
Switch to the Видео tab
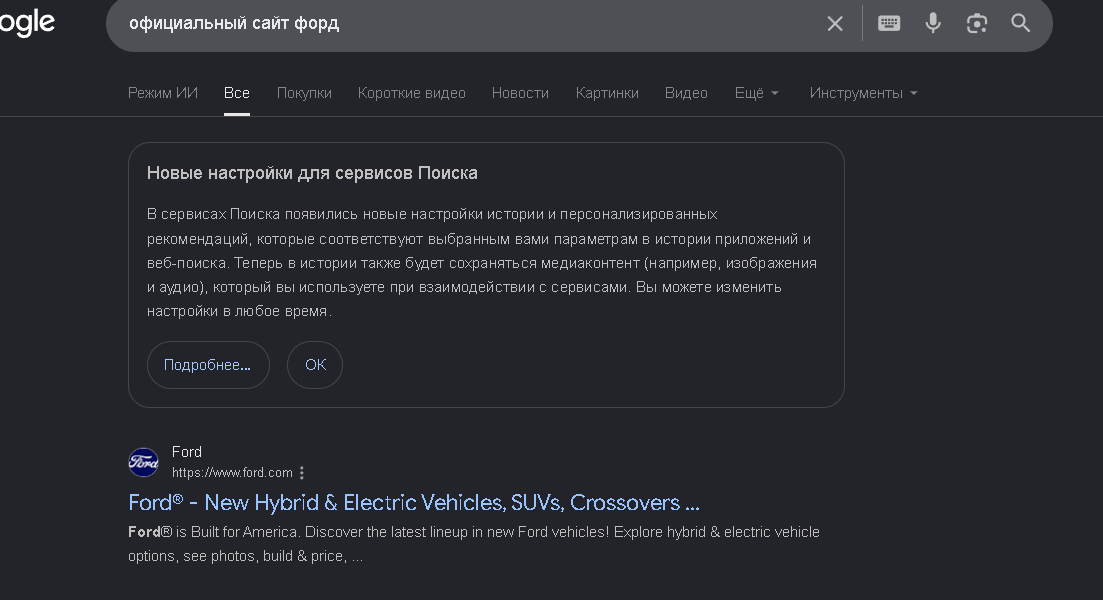pyautogui.click(x=686, y=93)
